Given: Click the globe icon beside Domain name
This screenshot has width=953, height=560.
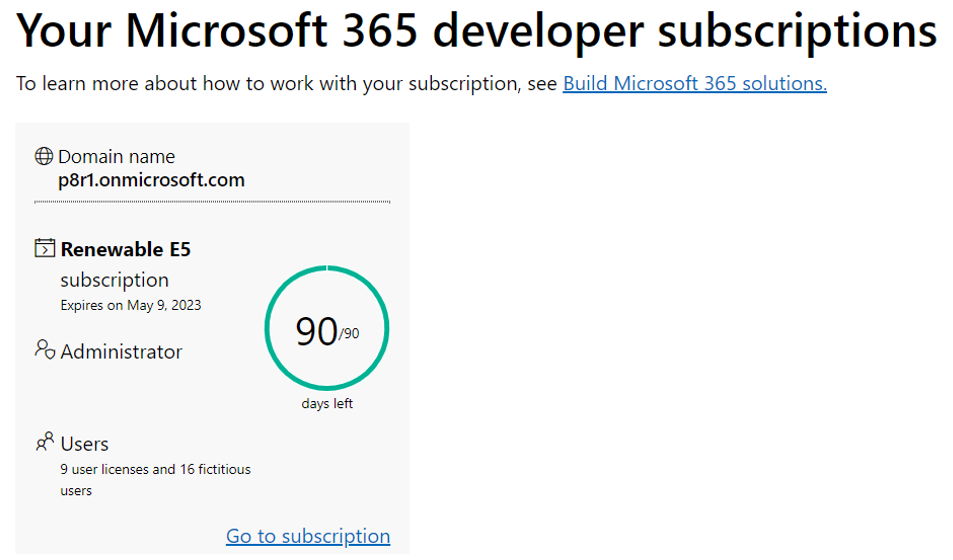Looking at the screenshot, I should tap(44, 156).
